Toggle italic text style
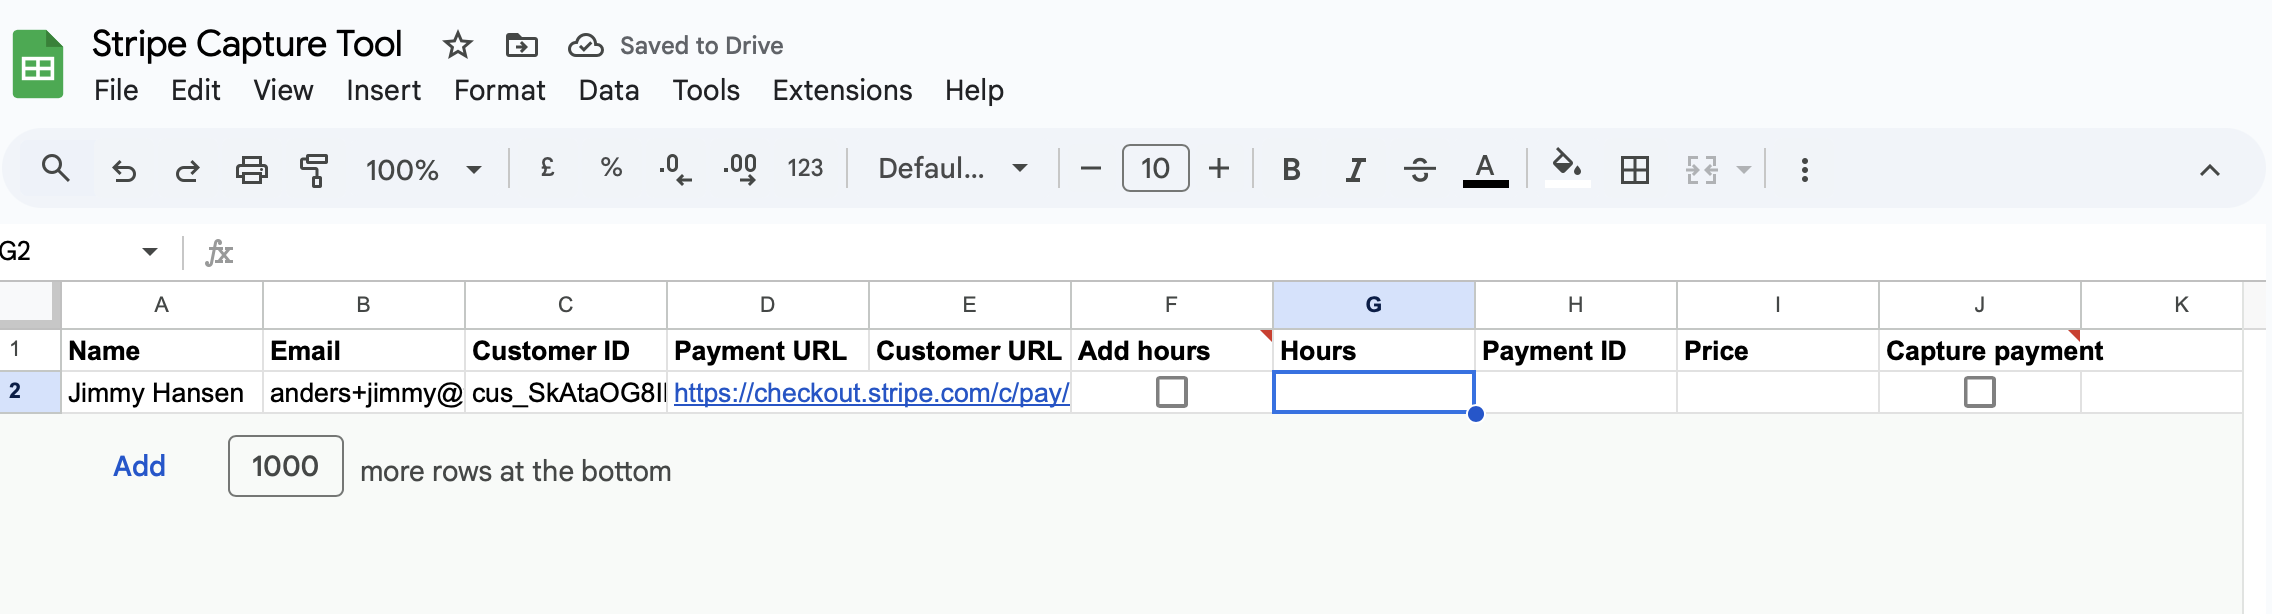This screenshot has width=2272, height=614. (x=1355, y=170)
